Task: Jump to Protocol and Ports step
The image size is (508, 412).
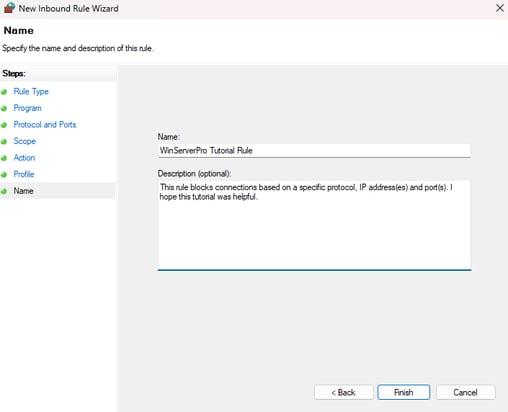Action: [x=45, y=124]
